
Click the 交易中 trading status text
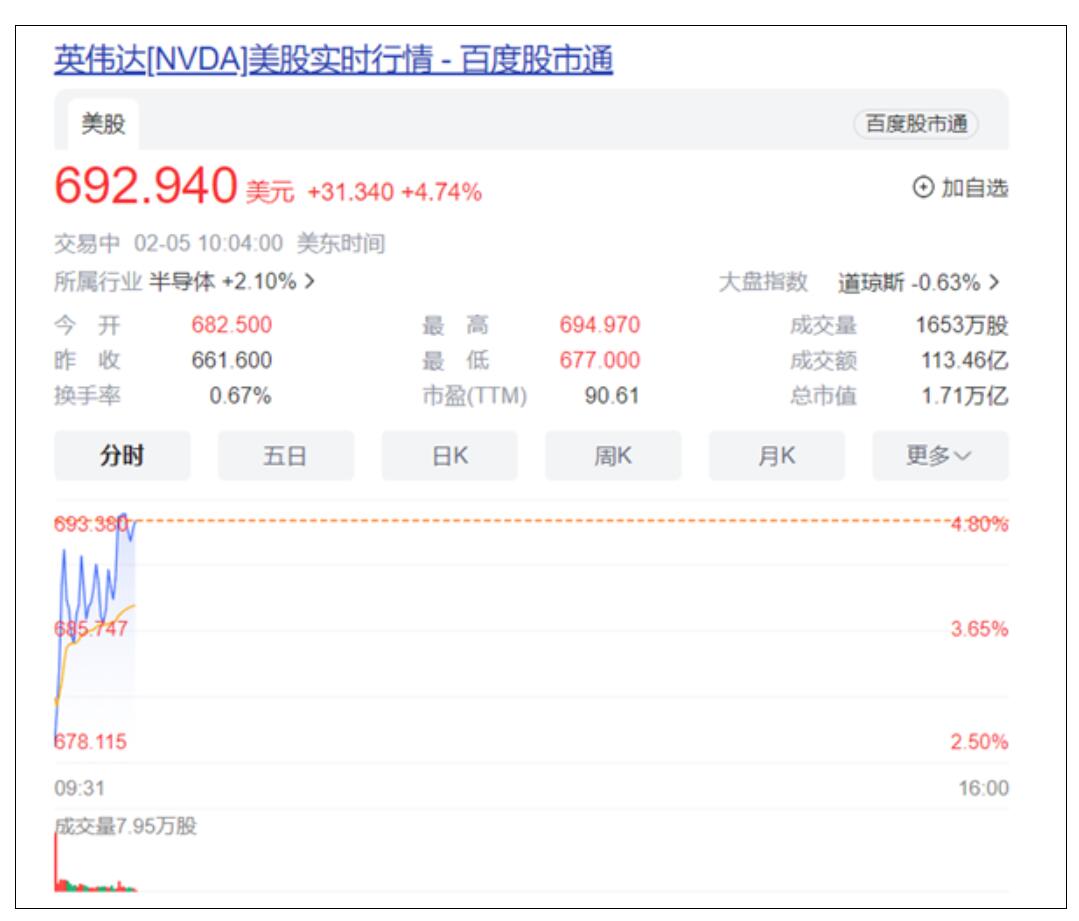point(87,243)
